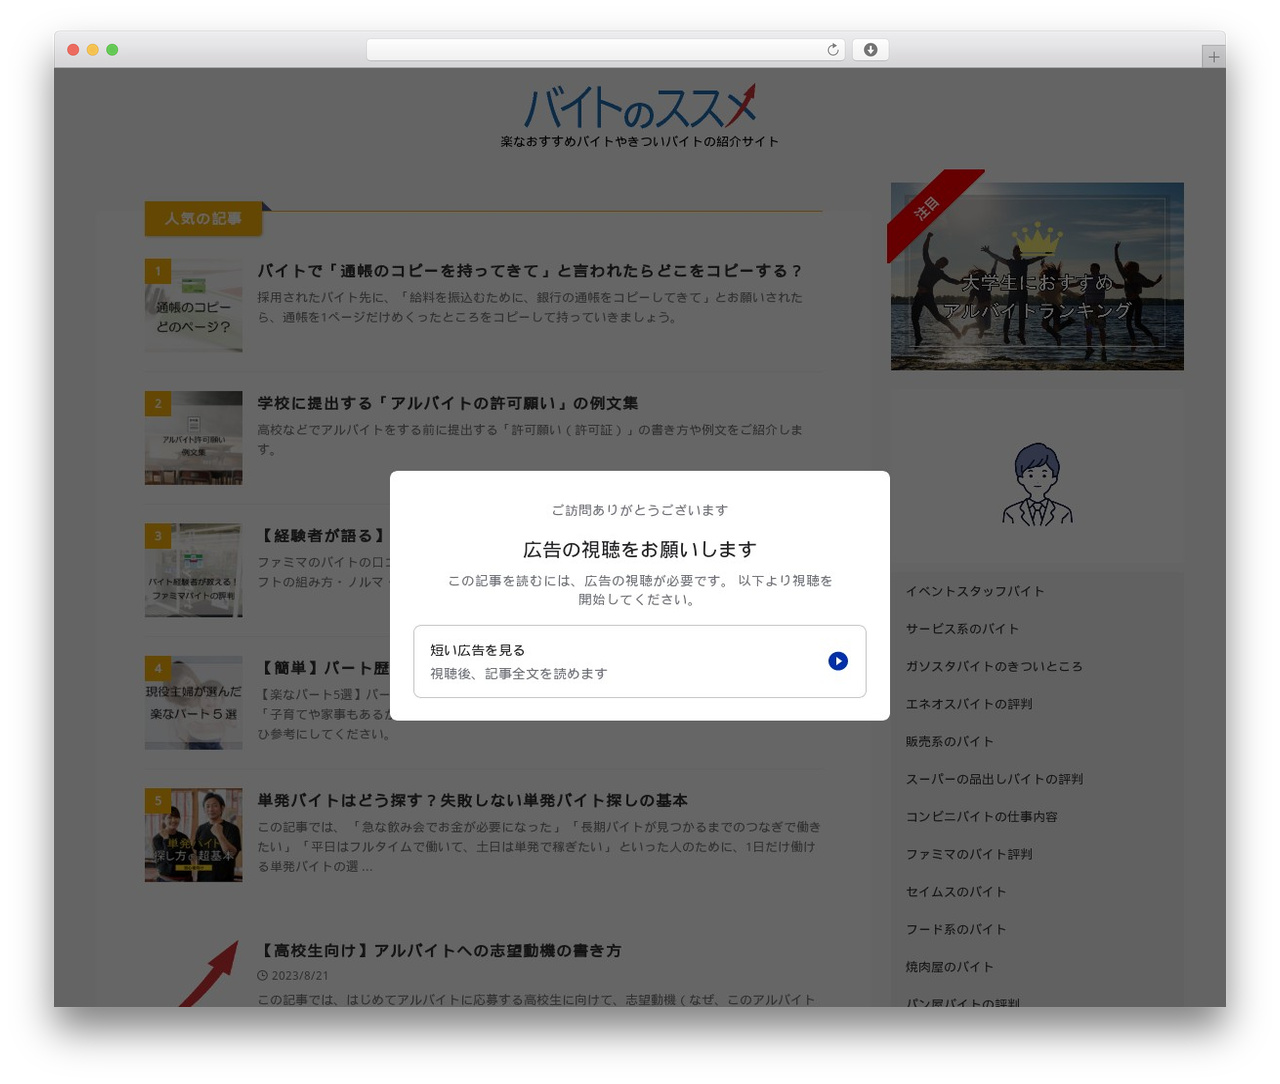Open article アルバイトの許可願いの例文集 title

pos(448,403)
